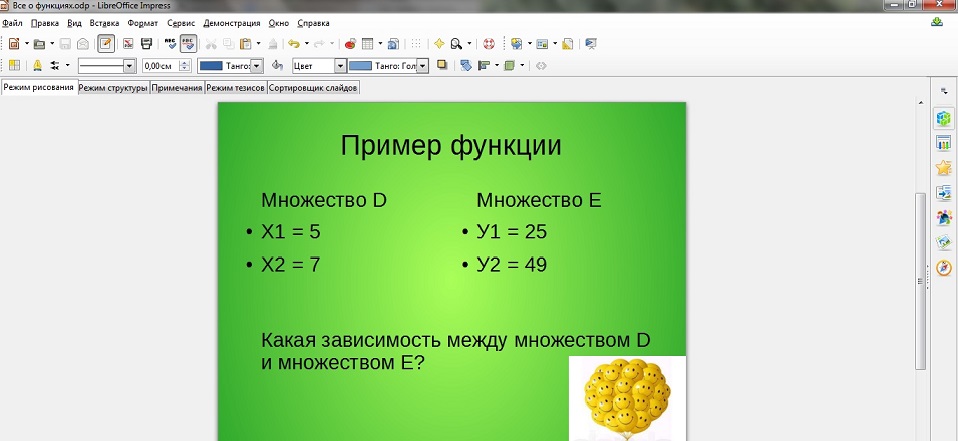This screenshot has height=441, width=958.
Task: Insert a chart using the chart icon
Action: 350,44
